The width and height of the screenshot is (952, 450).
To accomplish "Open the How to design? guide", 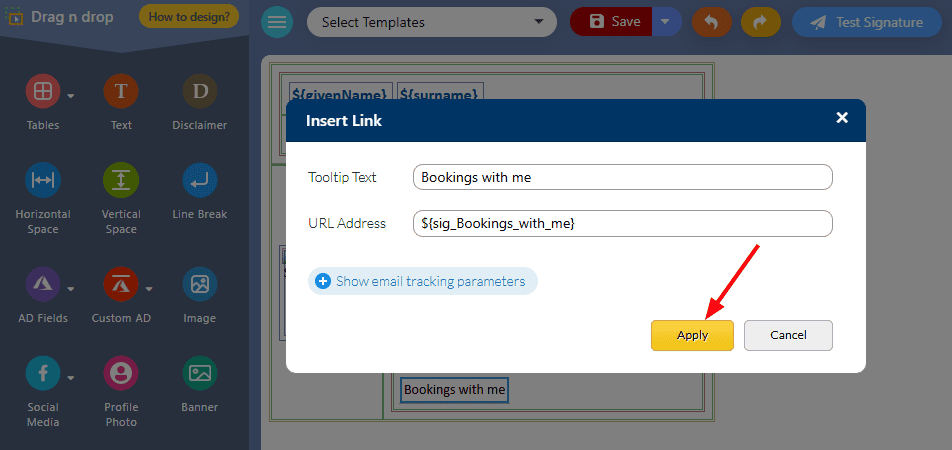I will 189,17.
